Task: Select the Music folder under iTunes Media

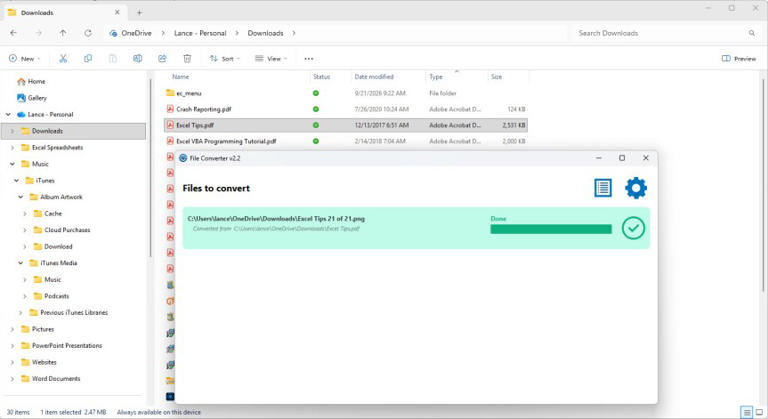Action: point(48,279)
